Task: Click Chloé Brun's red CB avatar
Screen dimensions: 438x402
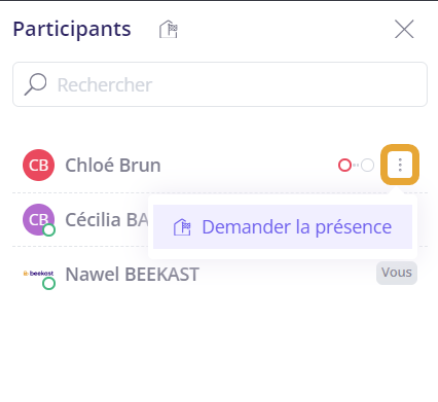Action: pyautogui.click(x=39, y=165)
